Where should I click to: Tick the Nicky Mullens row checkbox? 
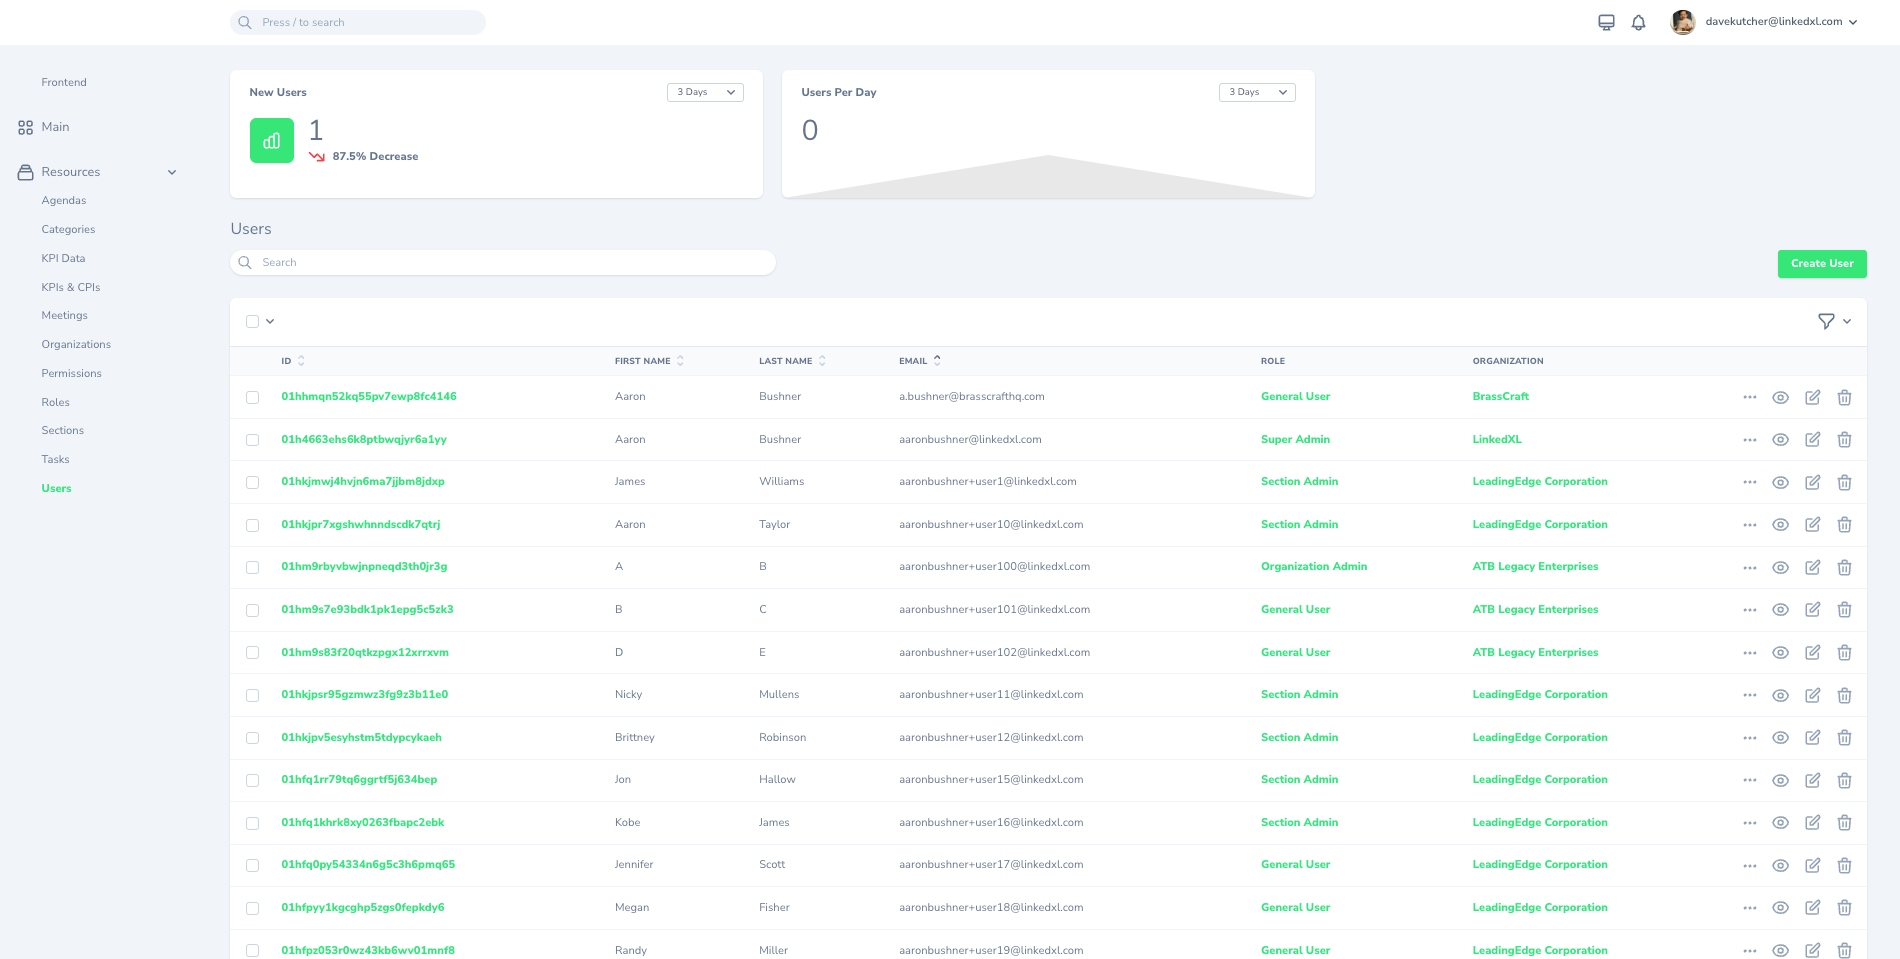pos(252,695)
